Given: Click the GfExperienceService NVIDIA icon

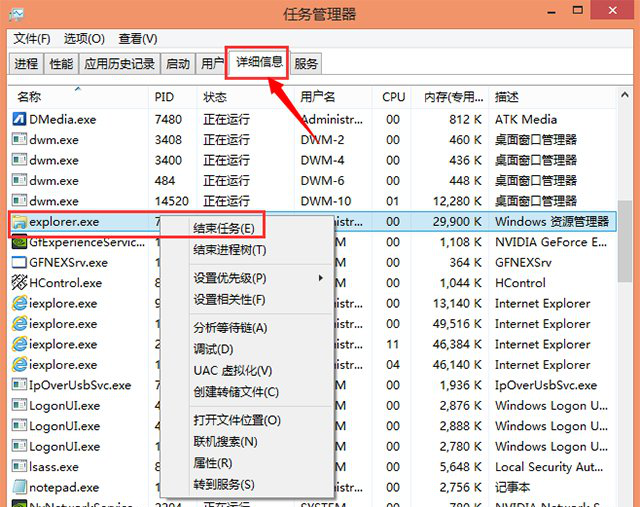Looking at the screenshot, I should [19, 242].
